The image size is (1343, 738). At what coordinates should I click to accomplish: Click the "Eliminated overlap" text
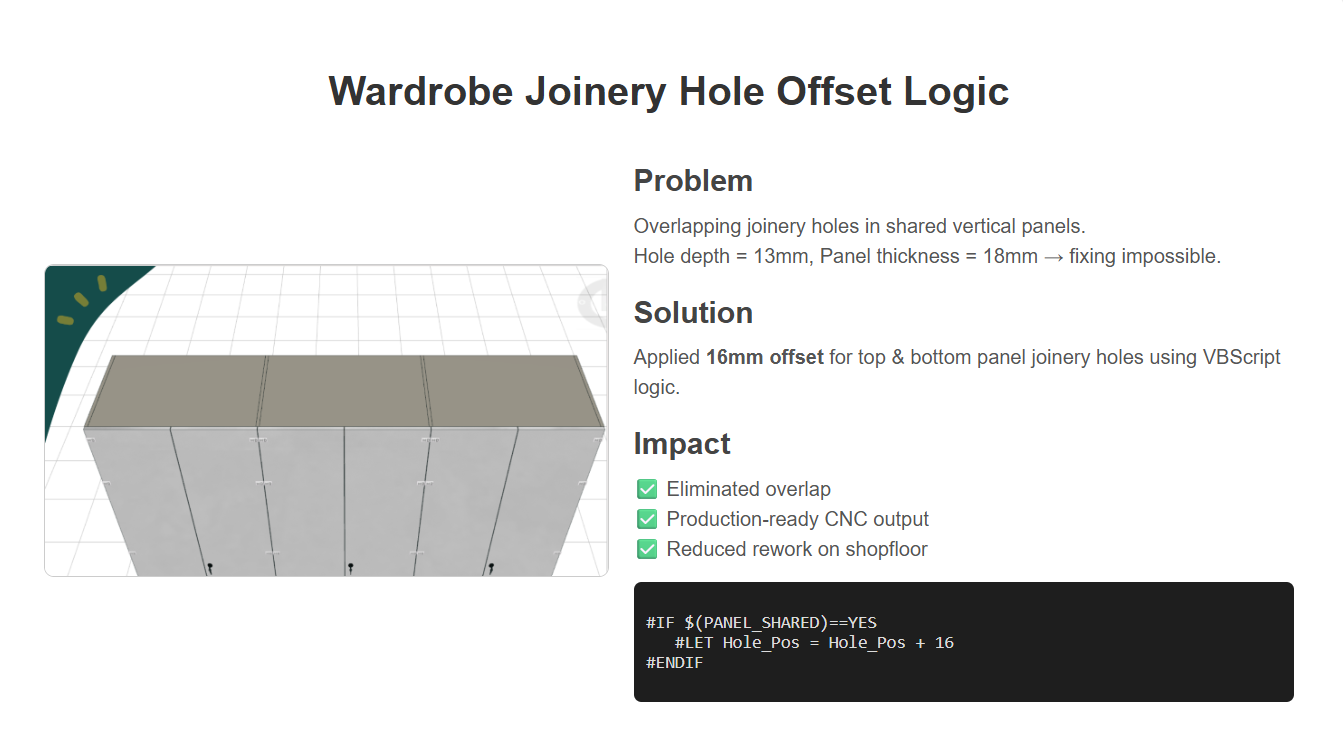click(x=748, y=489)
